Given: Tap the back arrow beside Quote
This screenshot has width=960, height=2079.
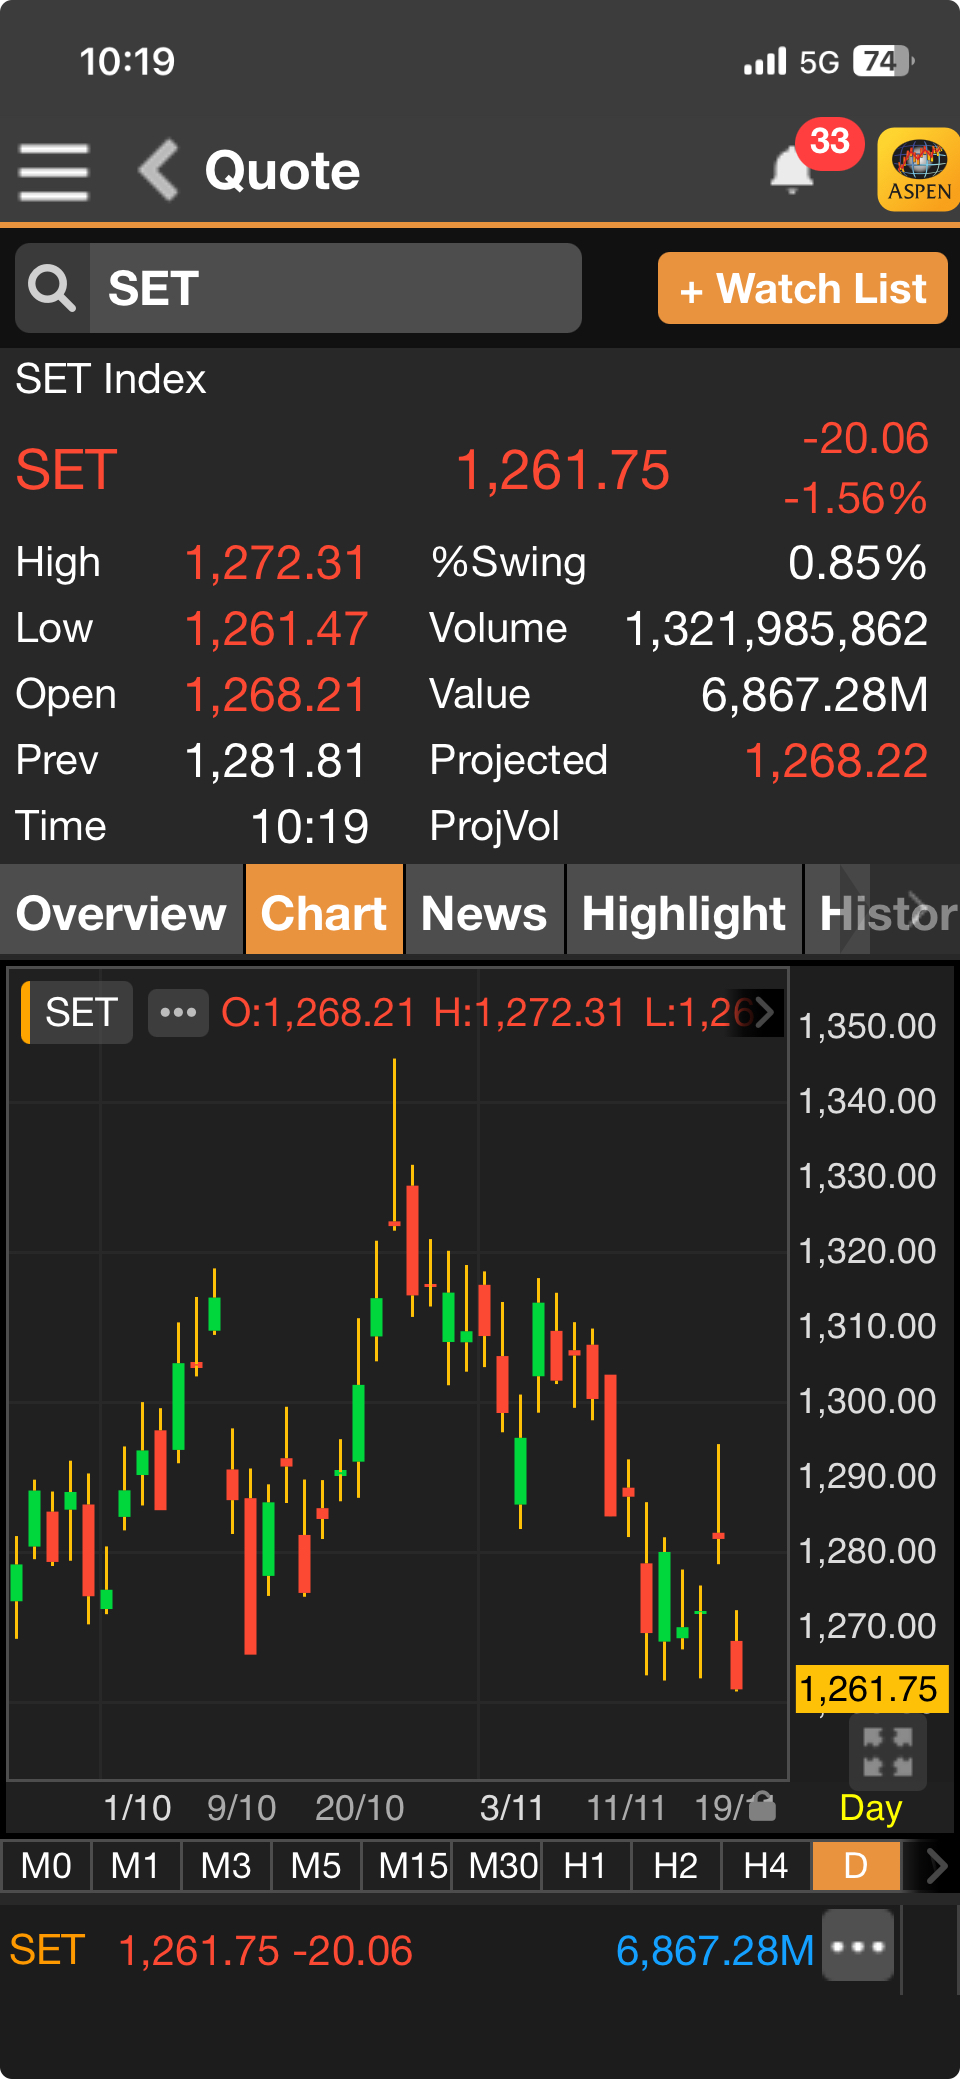Looking at the screenshot, I should coord(159,170).
